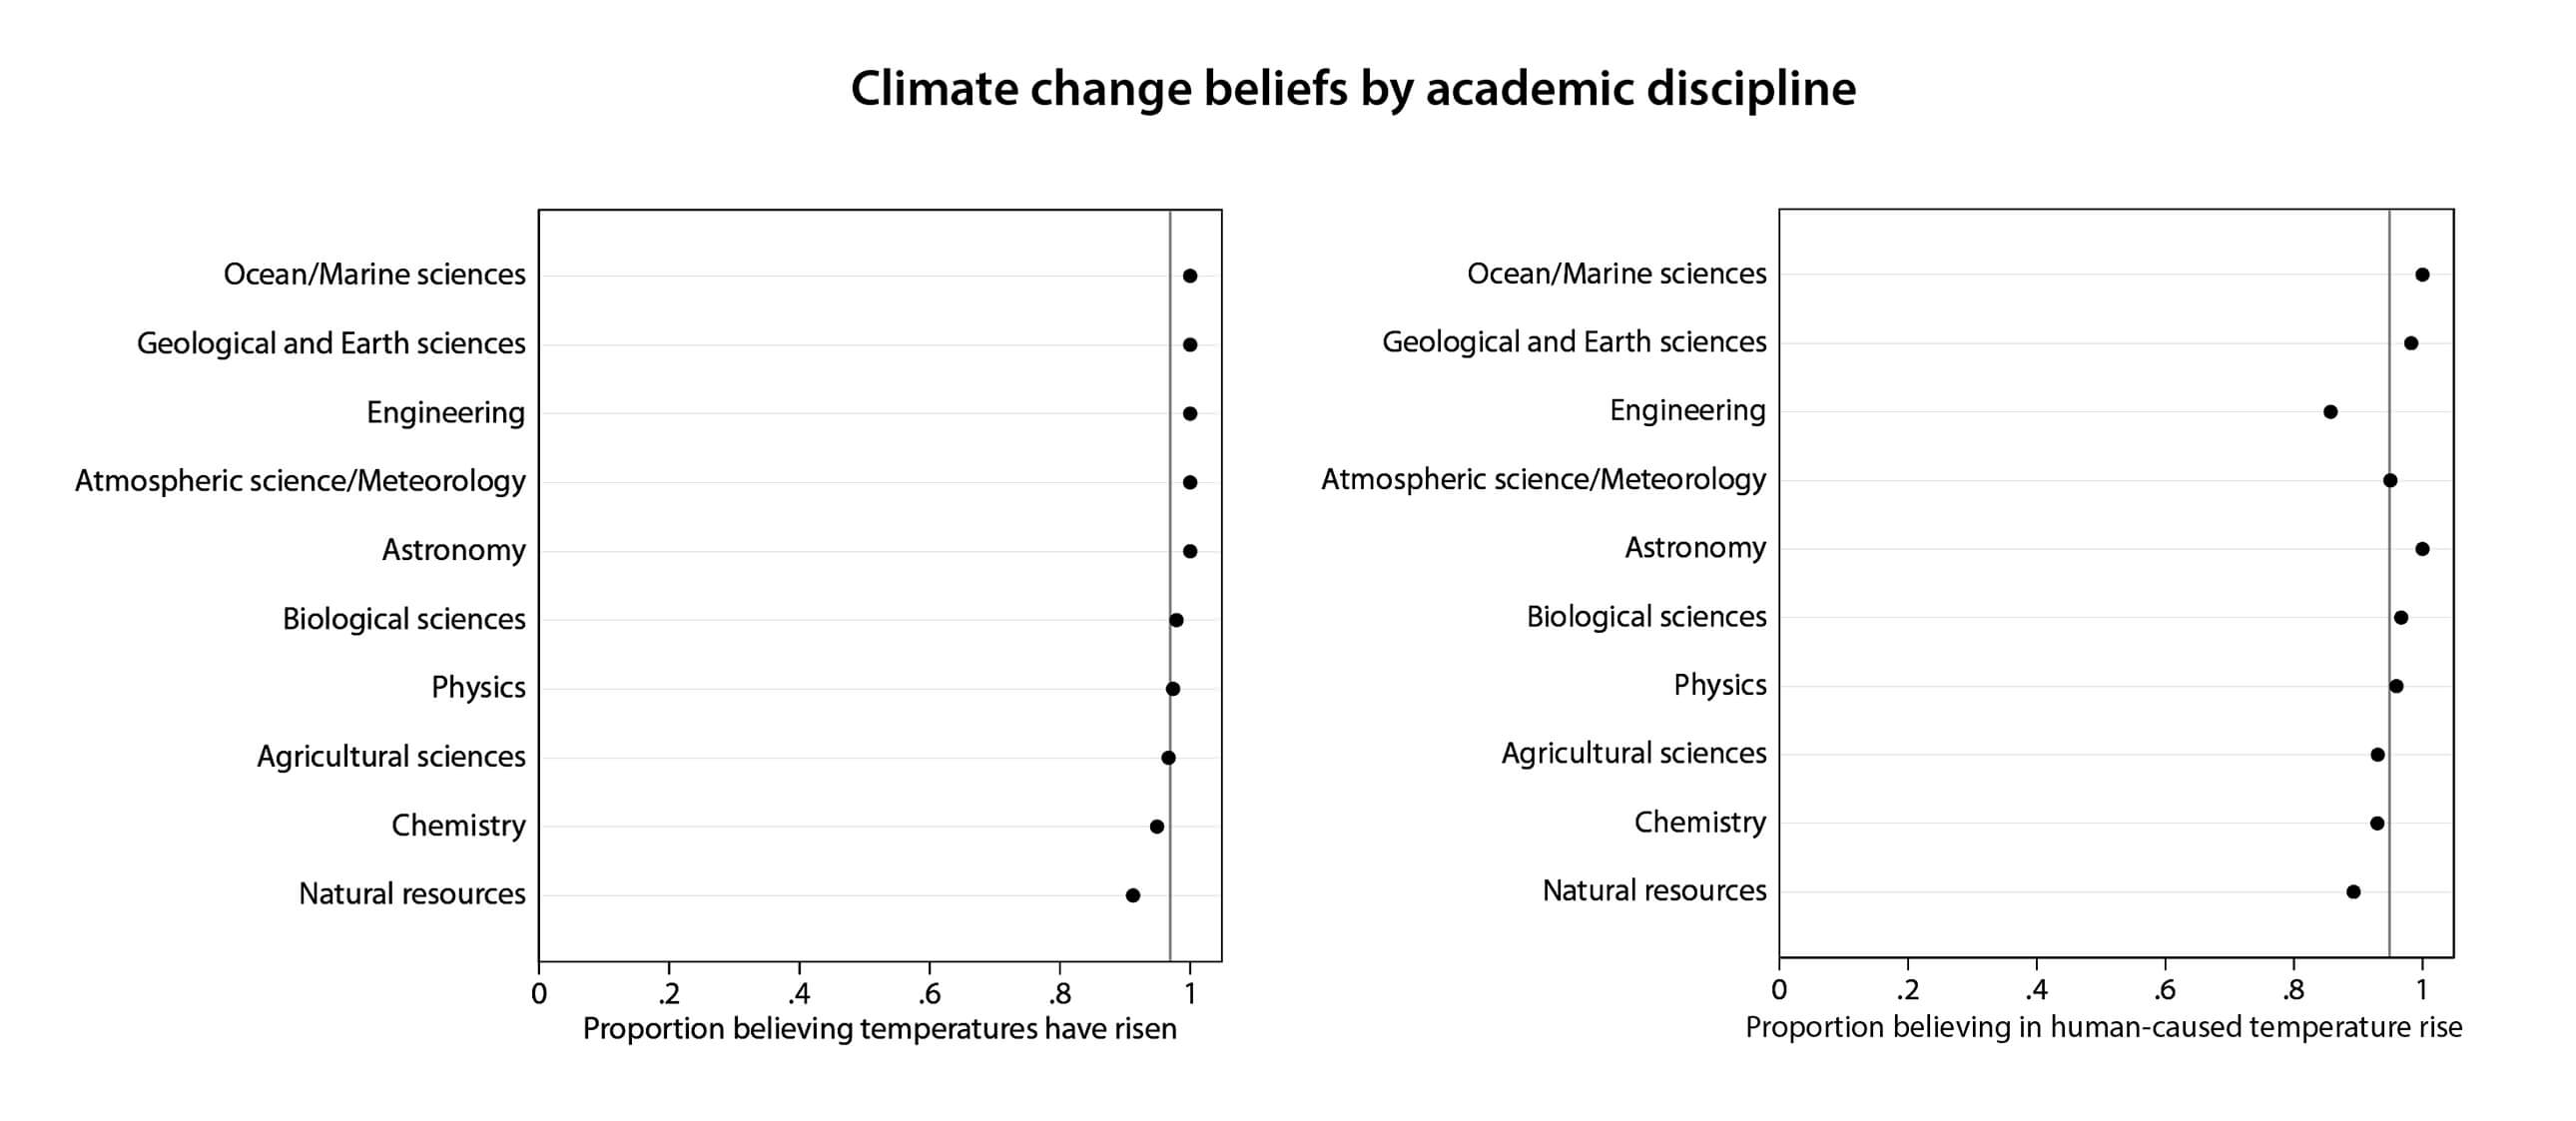Click the '.2' x-axis tick label in the right chart
The image size is (2576, 1121).
click(1907, 990)
